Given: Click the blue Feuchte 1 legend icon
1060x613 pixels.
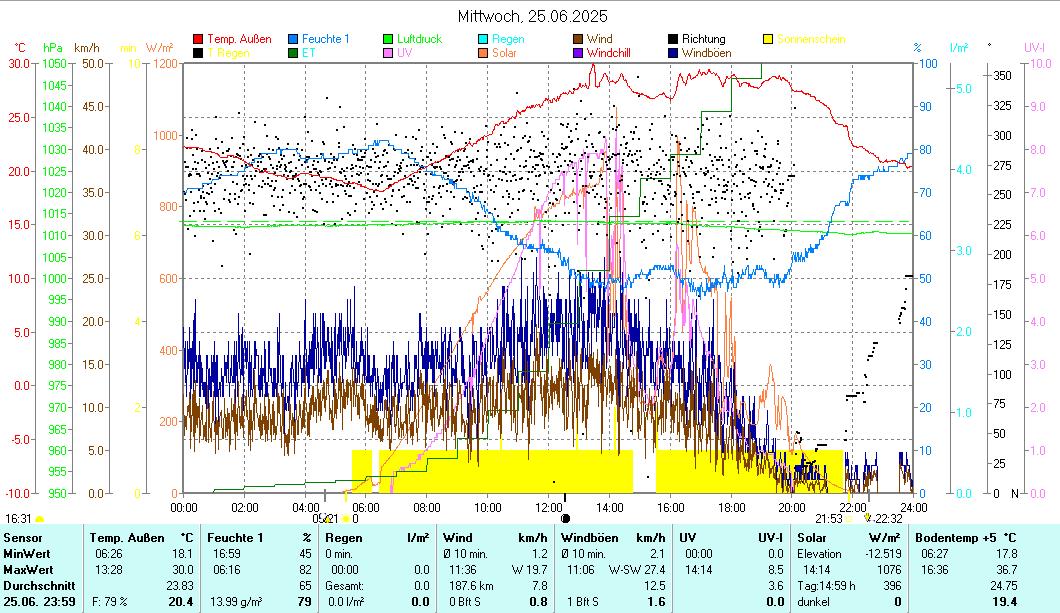Looking at the screenshot, I should [293, 39].
